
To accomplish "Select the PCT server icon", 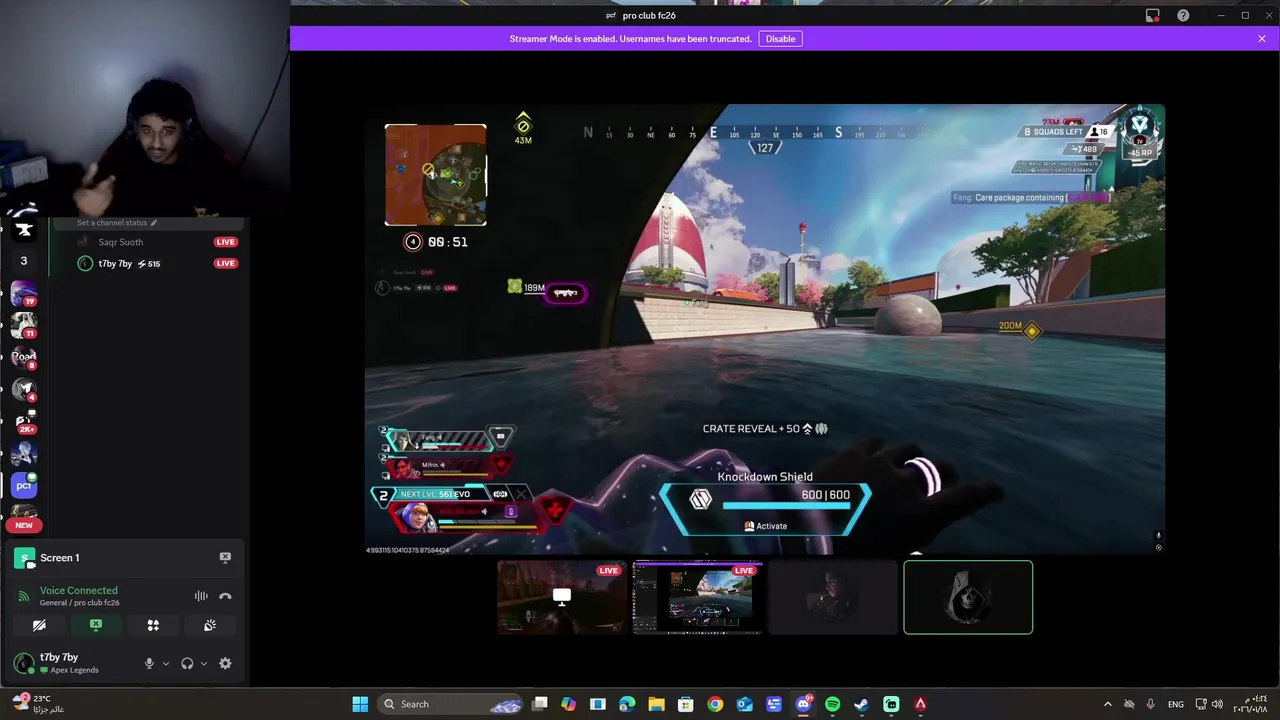I will tap(24, 486).
